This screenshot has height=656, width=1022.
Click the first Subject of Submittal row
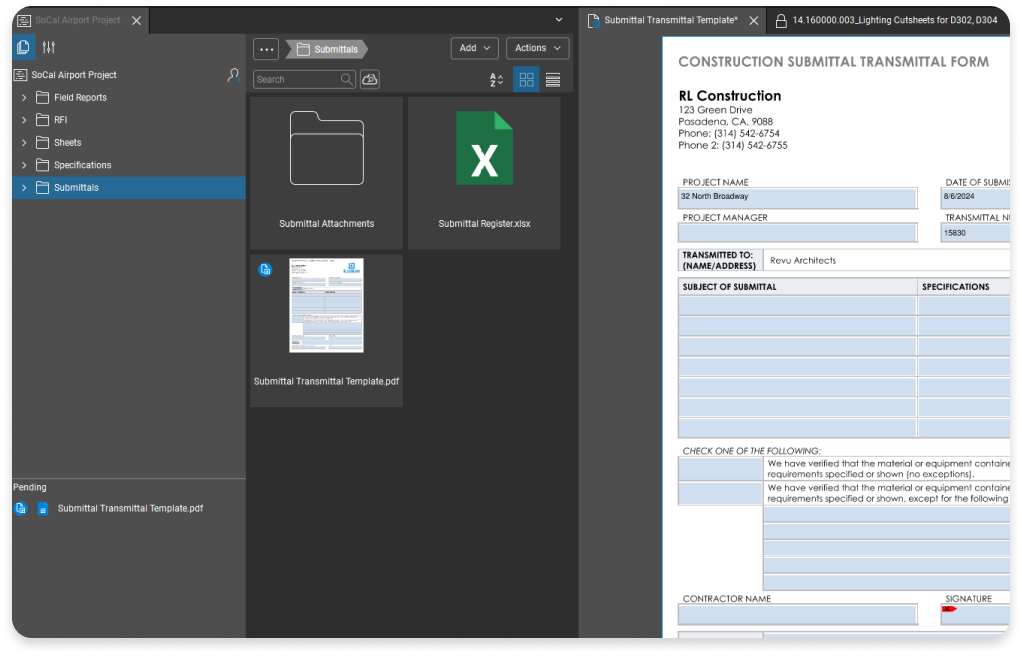[x=798, y=306]
